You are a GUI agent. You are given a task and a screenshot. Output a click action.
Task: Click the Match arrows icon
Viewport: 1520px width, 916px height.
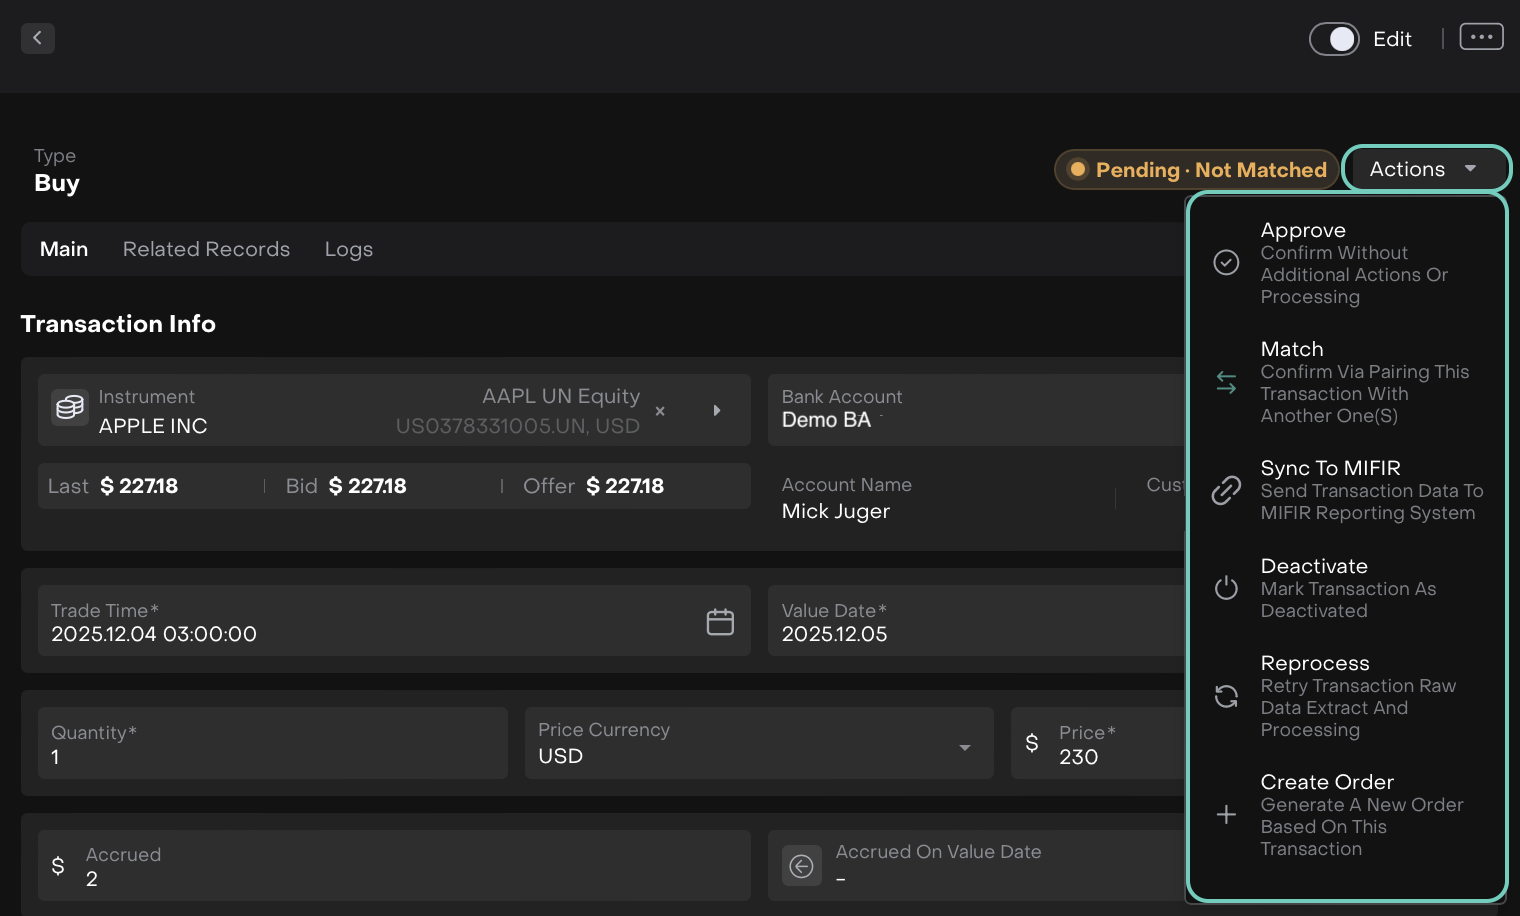[x=1226, y=382]
